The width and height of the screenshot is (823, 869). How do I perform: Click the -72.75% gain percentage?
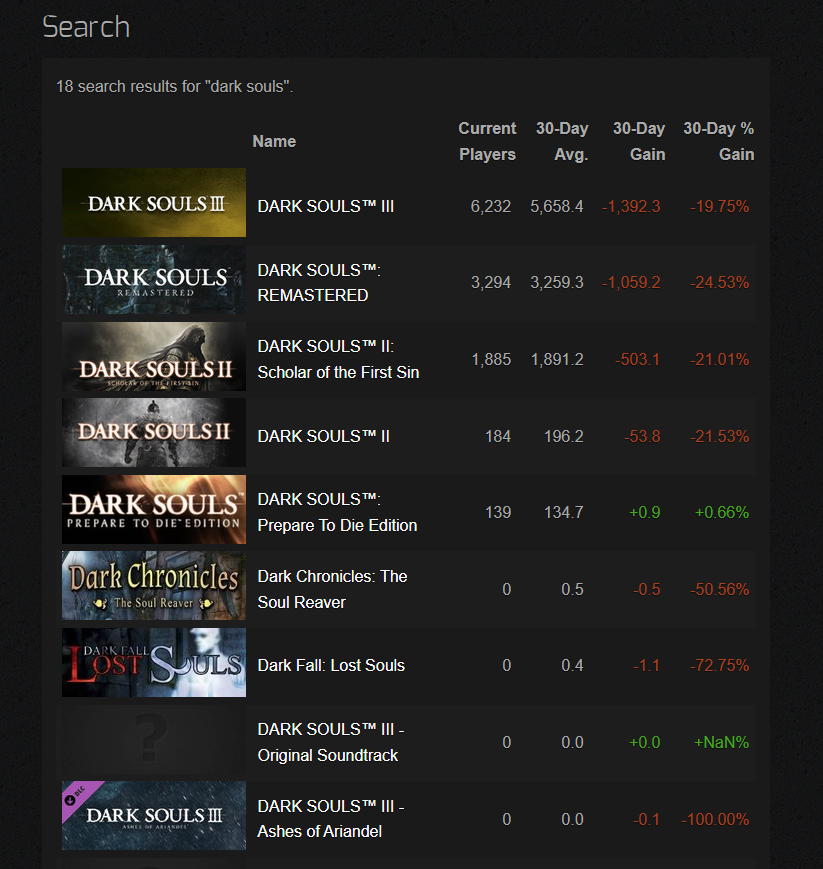coord(719,665)
